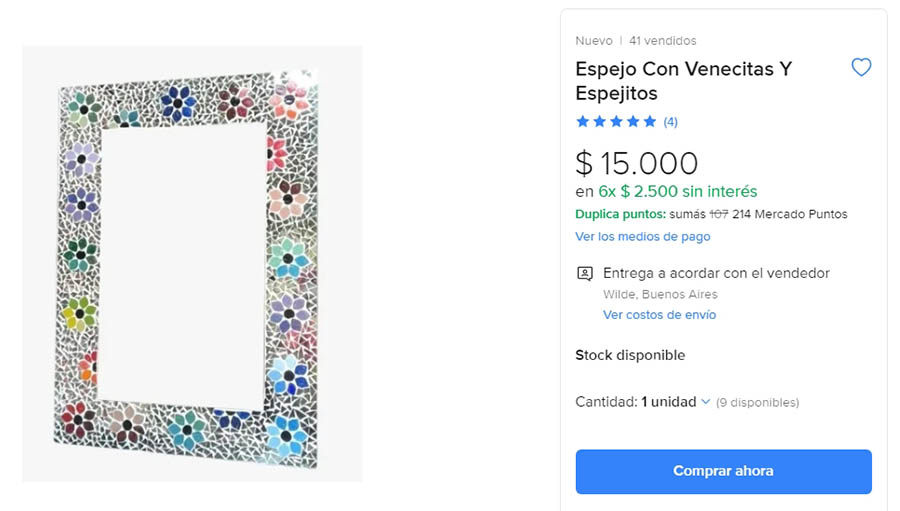
Task: Click the $ 15.000 price
Action: click(x=637, y=163)
